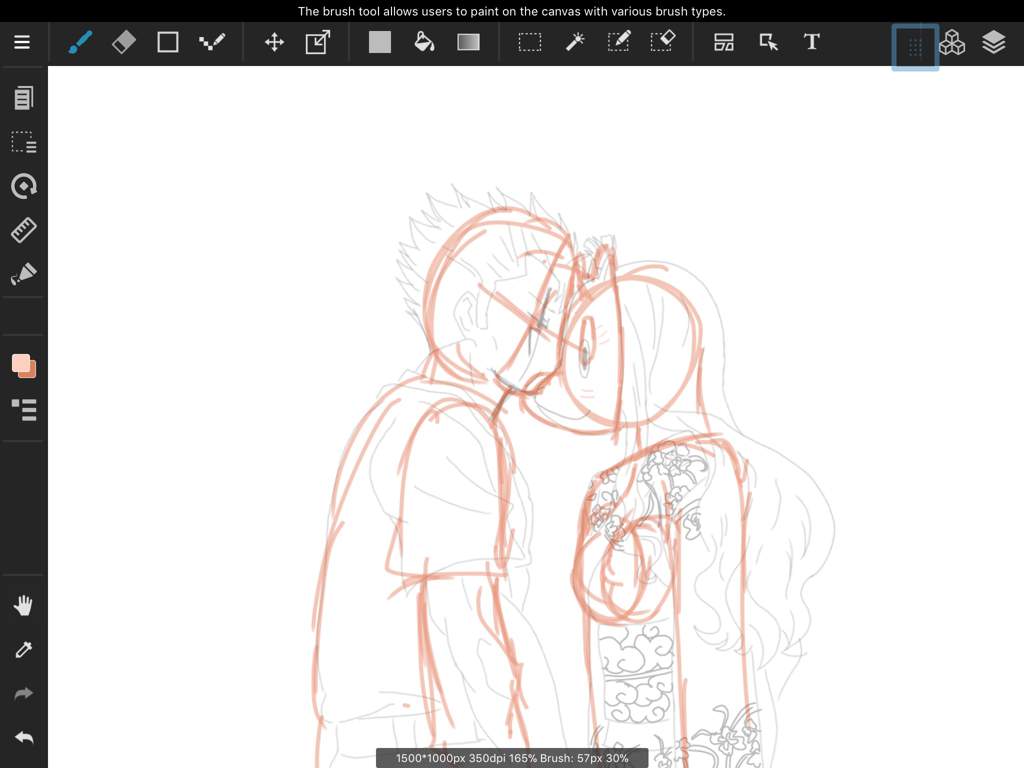Click the Undo arrow
Screen dimensions: 1024x768
pos(24,737)
